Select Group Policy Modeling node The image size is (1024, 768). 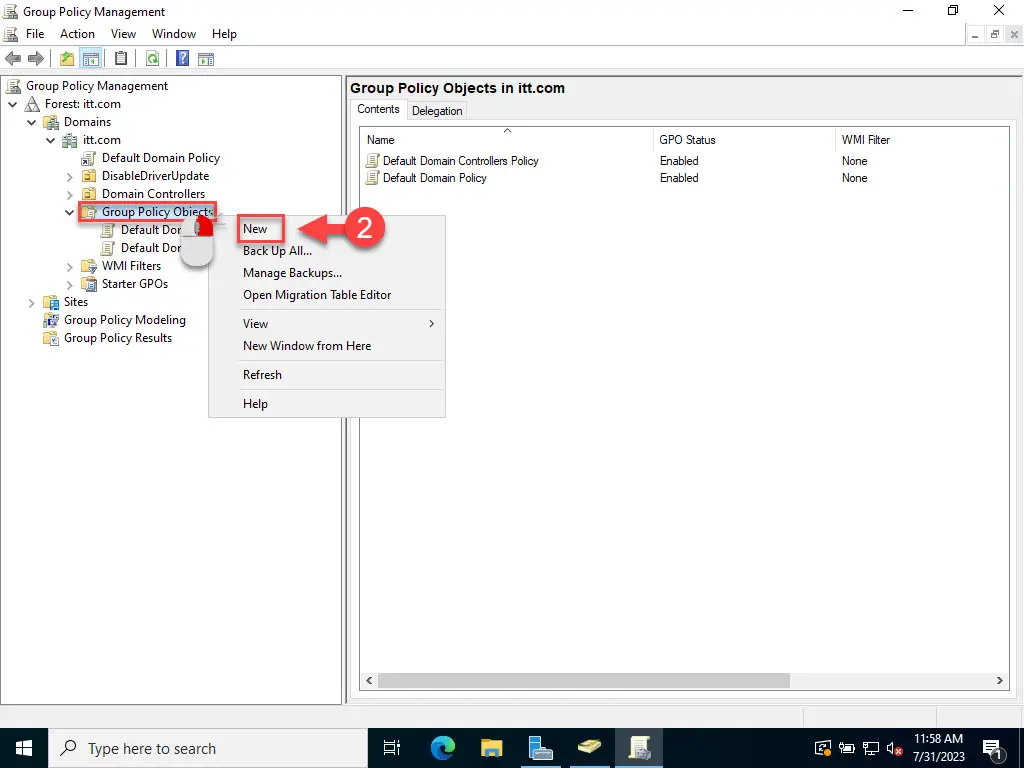click(124, 320)
